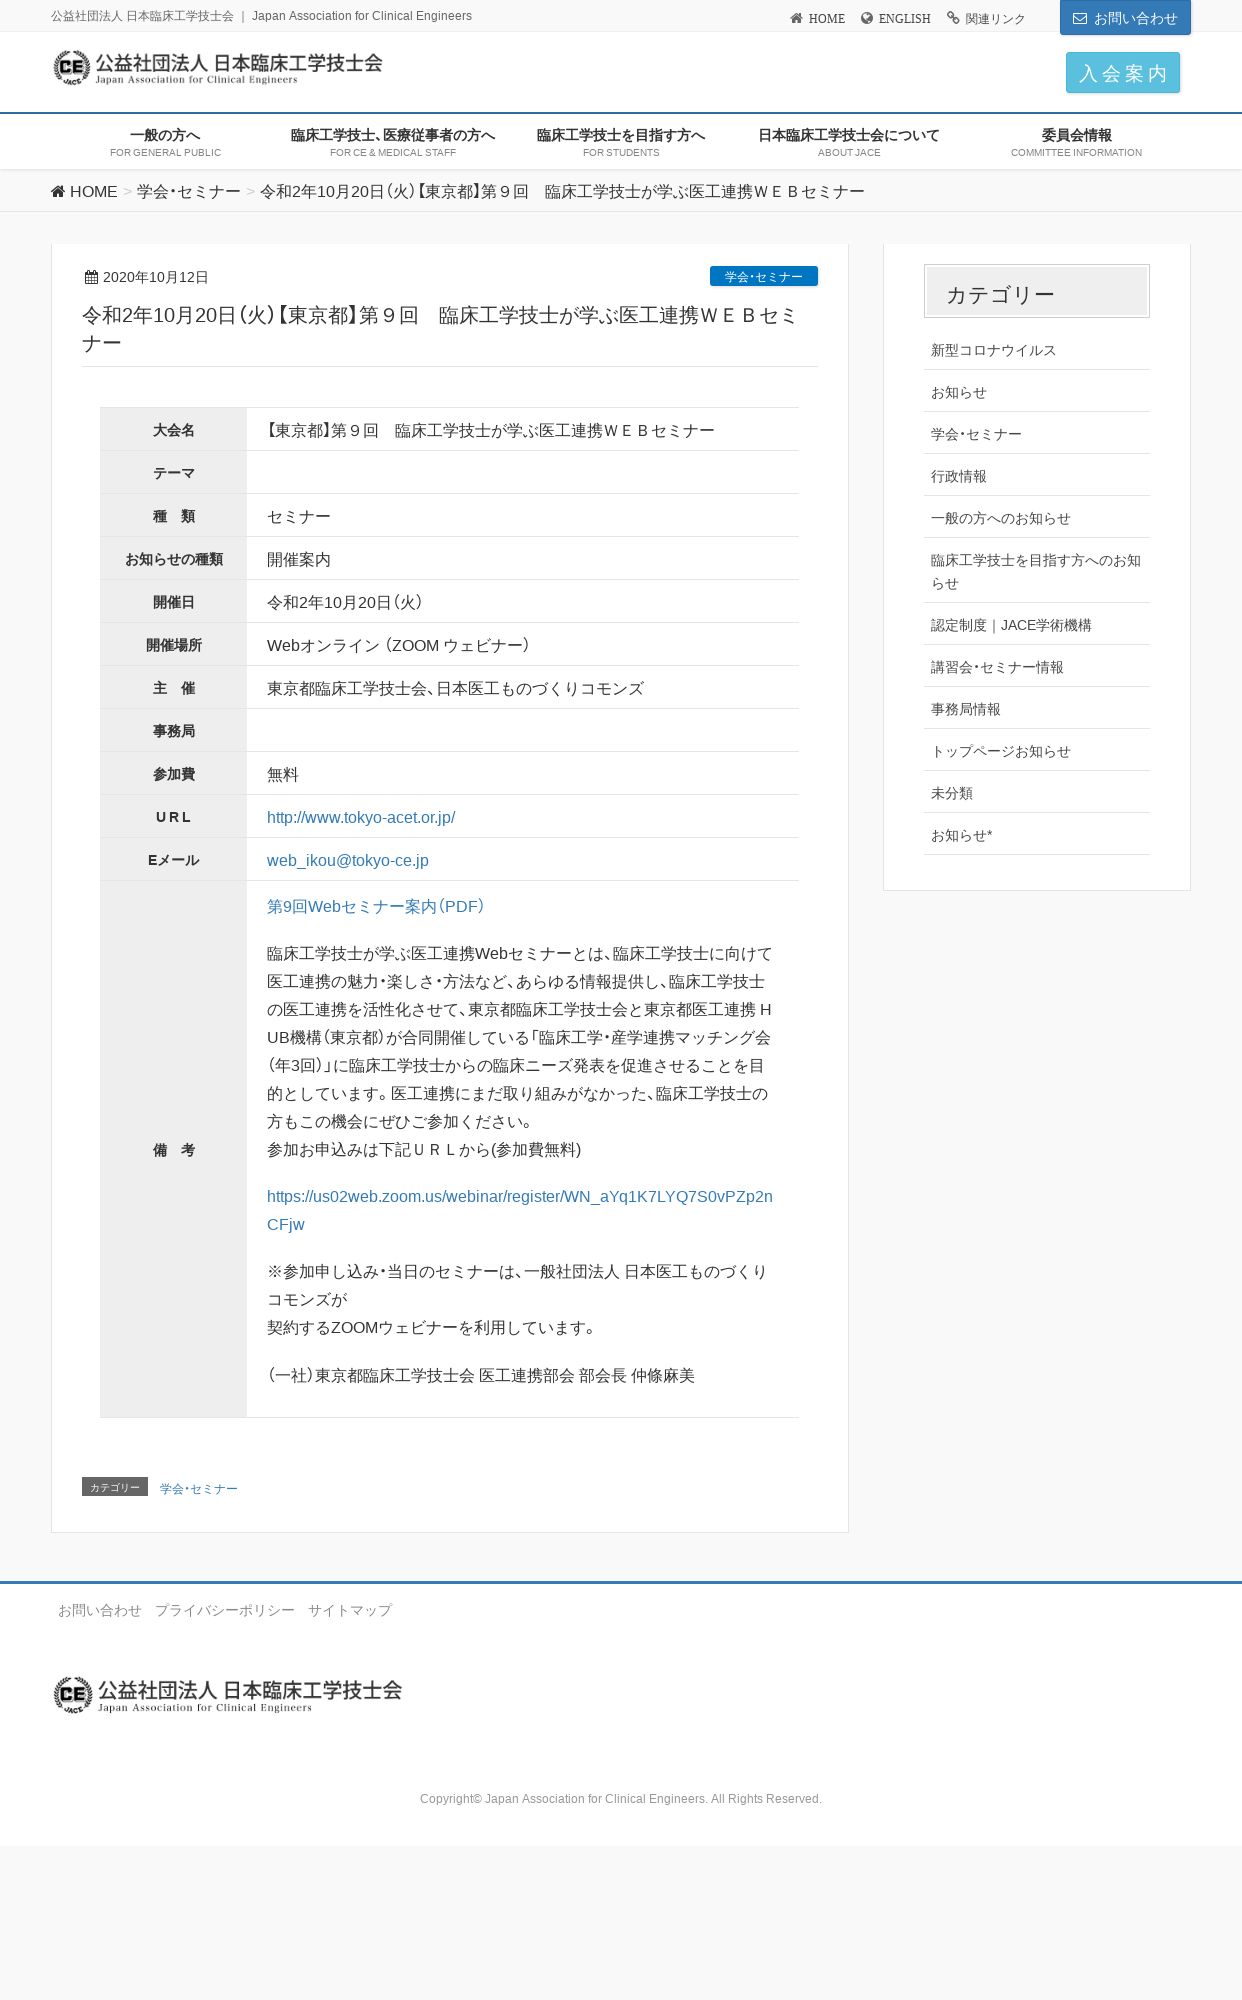1242x2000 pixels.
Task: Click the blue お問い合わせ button
Action: 1125,18
